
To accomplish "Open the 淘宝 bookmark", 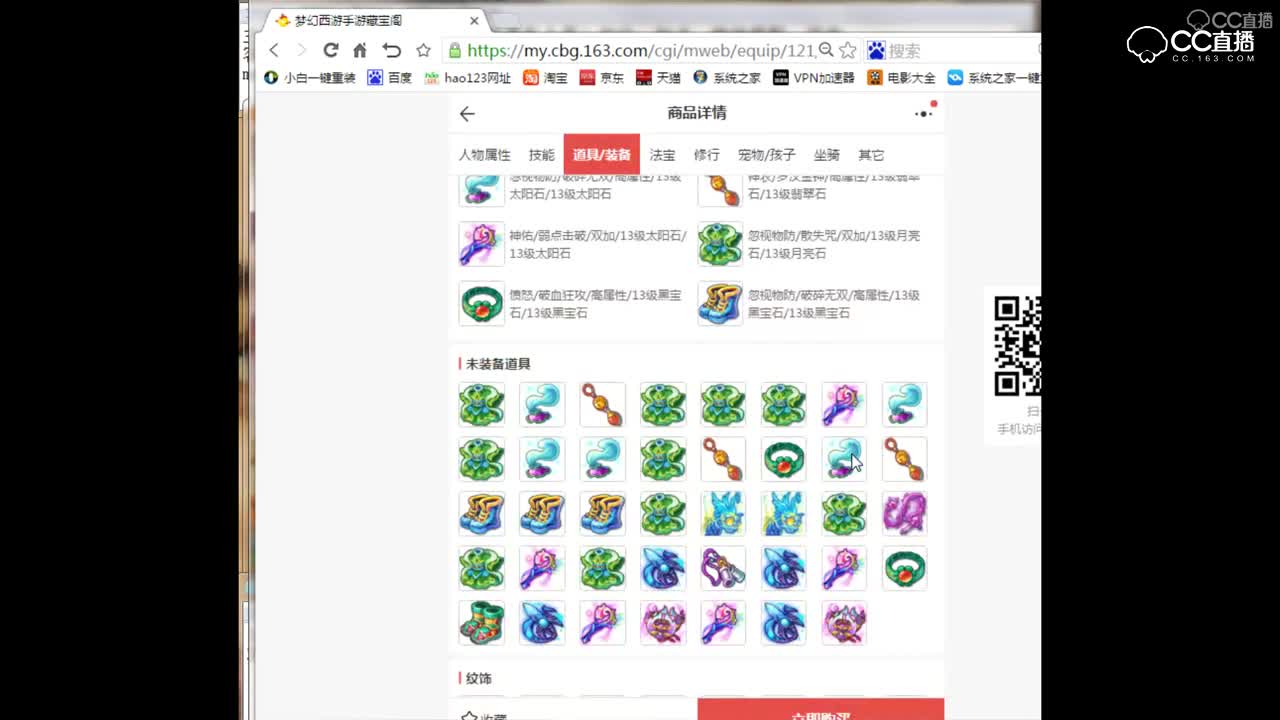I will tap(546, 77).
